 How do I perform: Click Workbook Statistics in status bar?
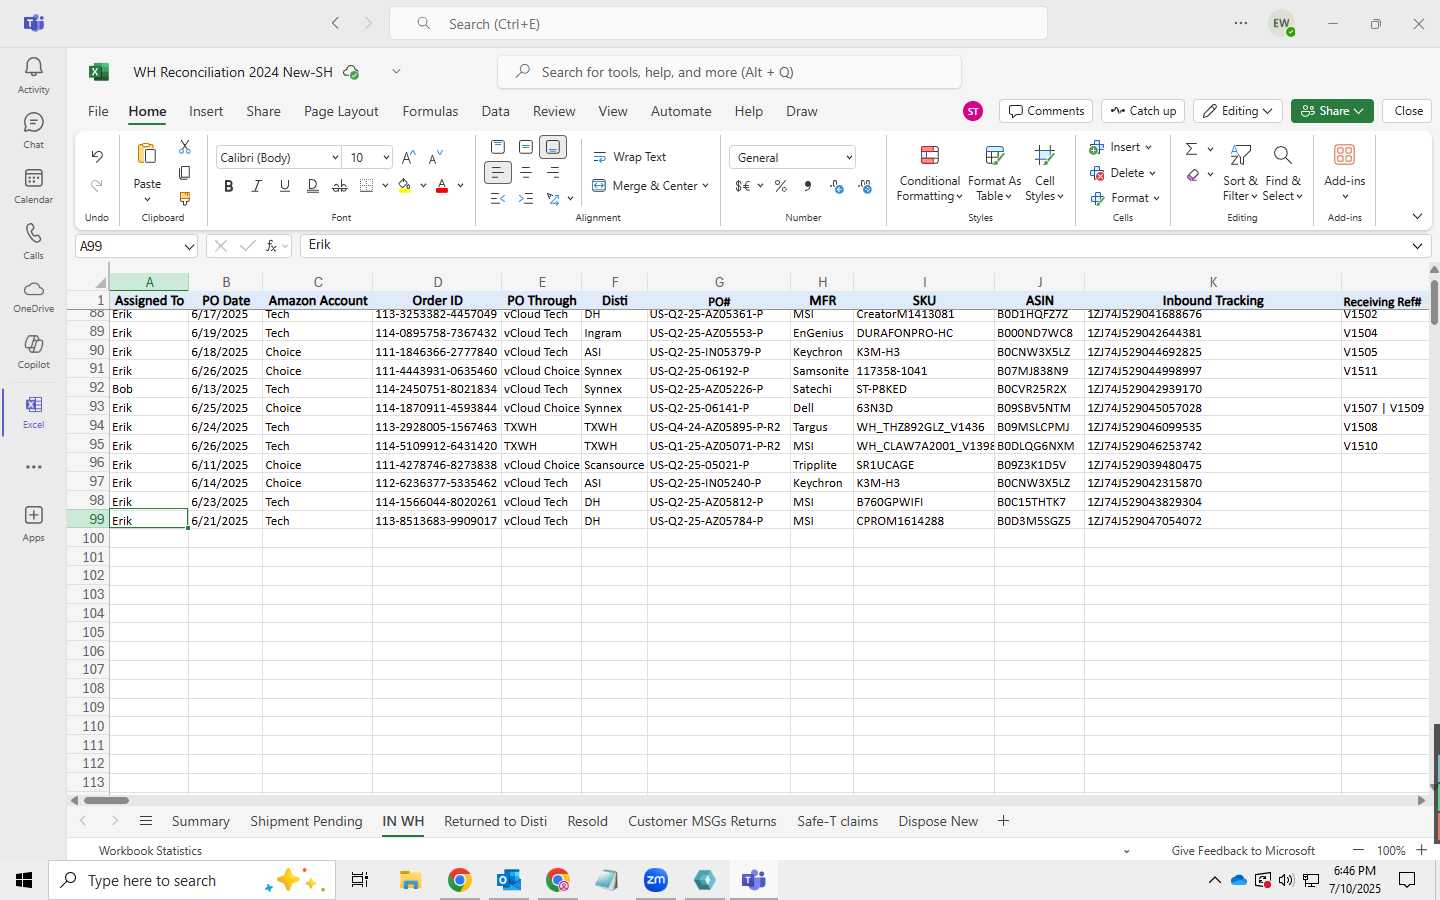pyautogui.click(x=150, y=851)
